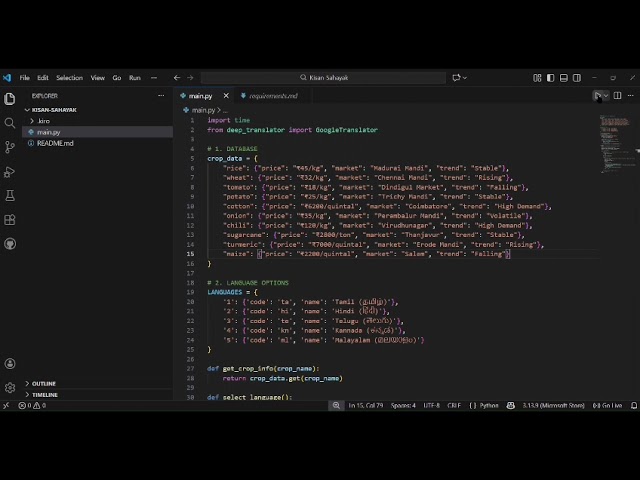Go to line via Ln 15, Col 79
The height and width of the screenshot is (480, 640).
[366, 405]
